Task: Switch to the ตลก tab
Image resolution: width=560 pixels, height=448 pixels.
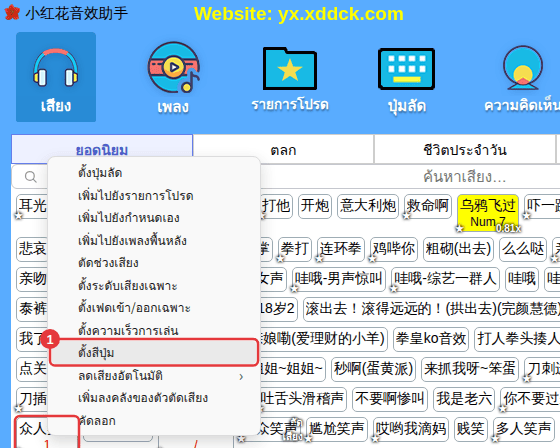Action: click(283, 150)
